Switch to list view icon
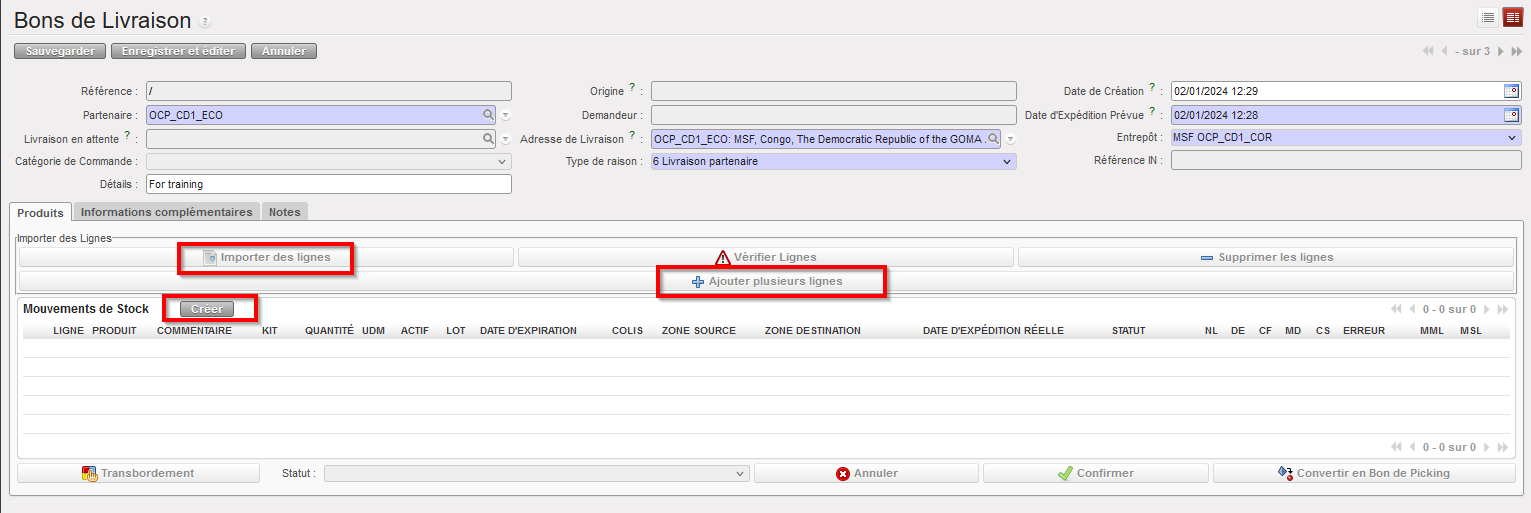The image size is (1531, 513). pyautogui.click(x=1488, y=17)
